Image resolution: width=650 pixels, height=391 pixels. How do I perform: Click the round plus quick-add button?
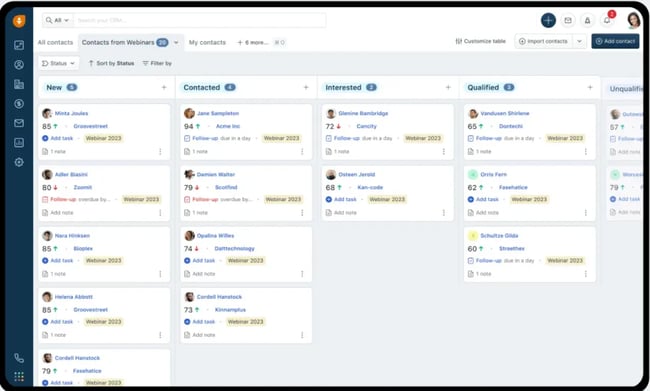pos(548,20)
